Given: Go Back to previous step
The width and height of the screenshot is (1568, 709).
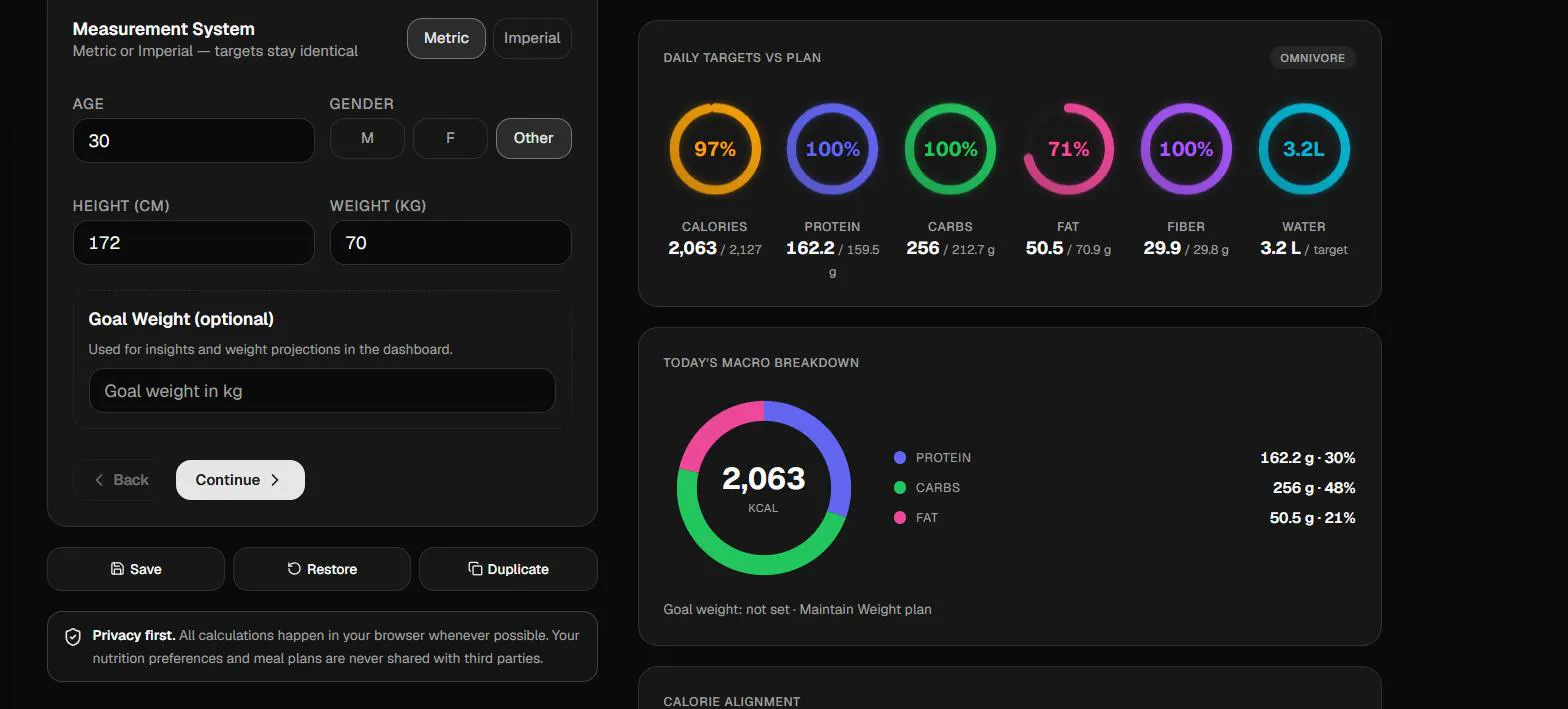Looking at the screenshot, I should coord(121,480).
